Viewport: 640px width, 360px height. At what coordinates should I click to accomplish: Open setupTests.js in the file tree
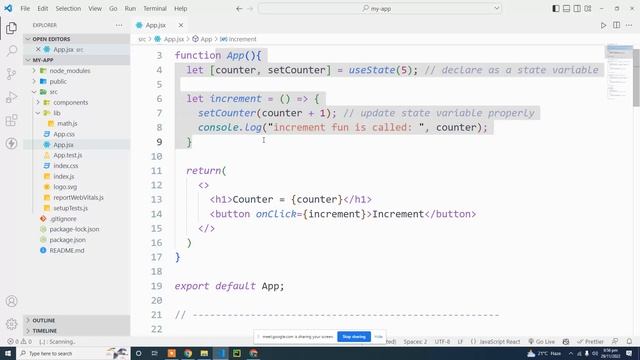click(71, 208)
